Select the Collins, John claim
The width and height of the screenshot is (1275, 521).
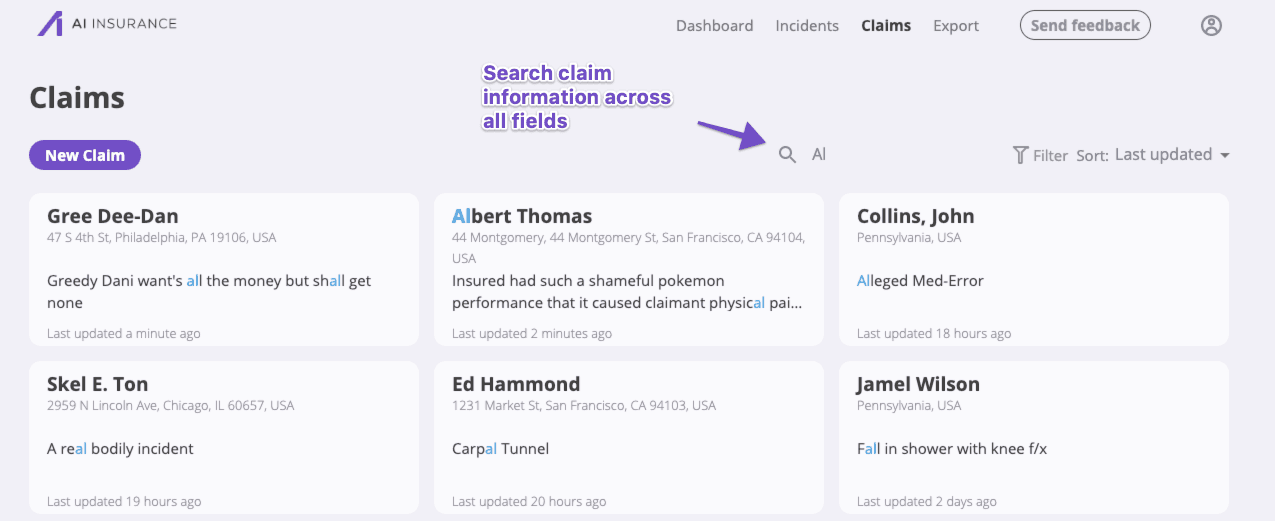click(1033, 269)
